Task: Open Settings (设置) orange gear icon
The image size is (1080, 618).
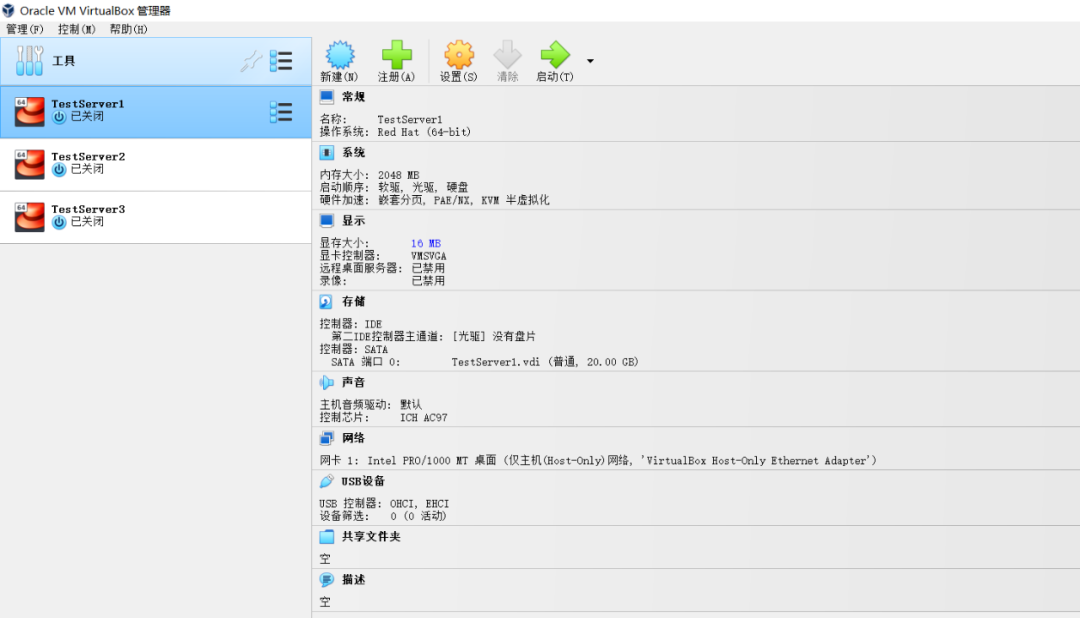Action: click(459, 54)
